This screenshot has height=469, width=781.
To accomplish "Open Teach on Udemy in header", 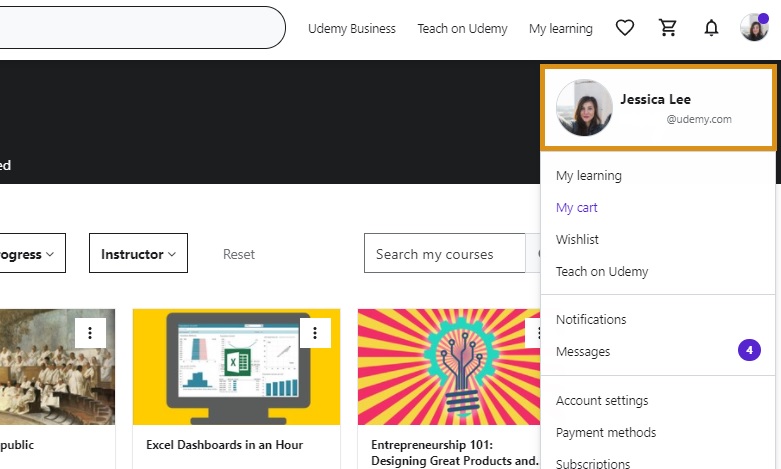I will tap(462, 29).
